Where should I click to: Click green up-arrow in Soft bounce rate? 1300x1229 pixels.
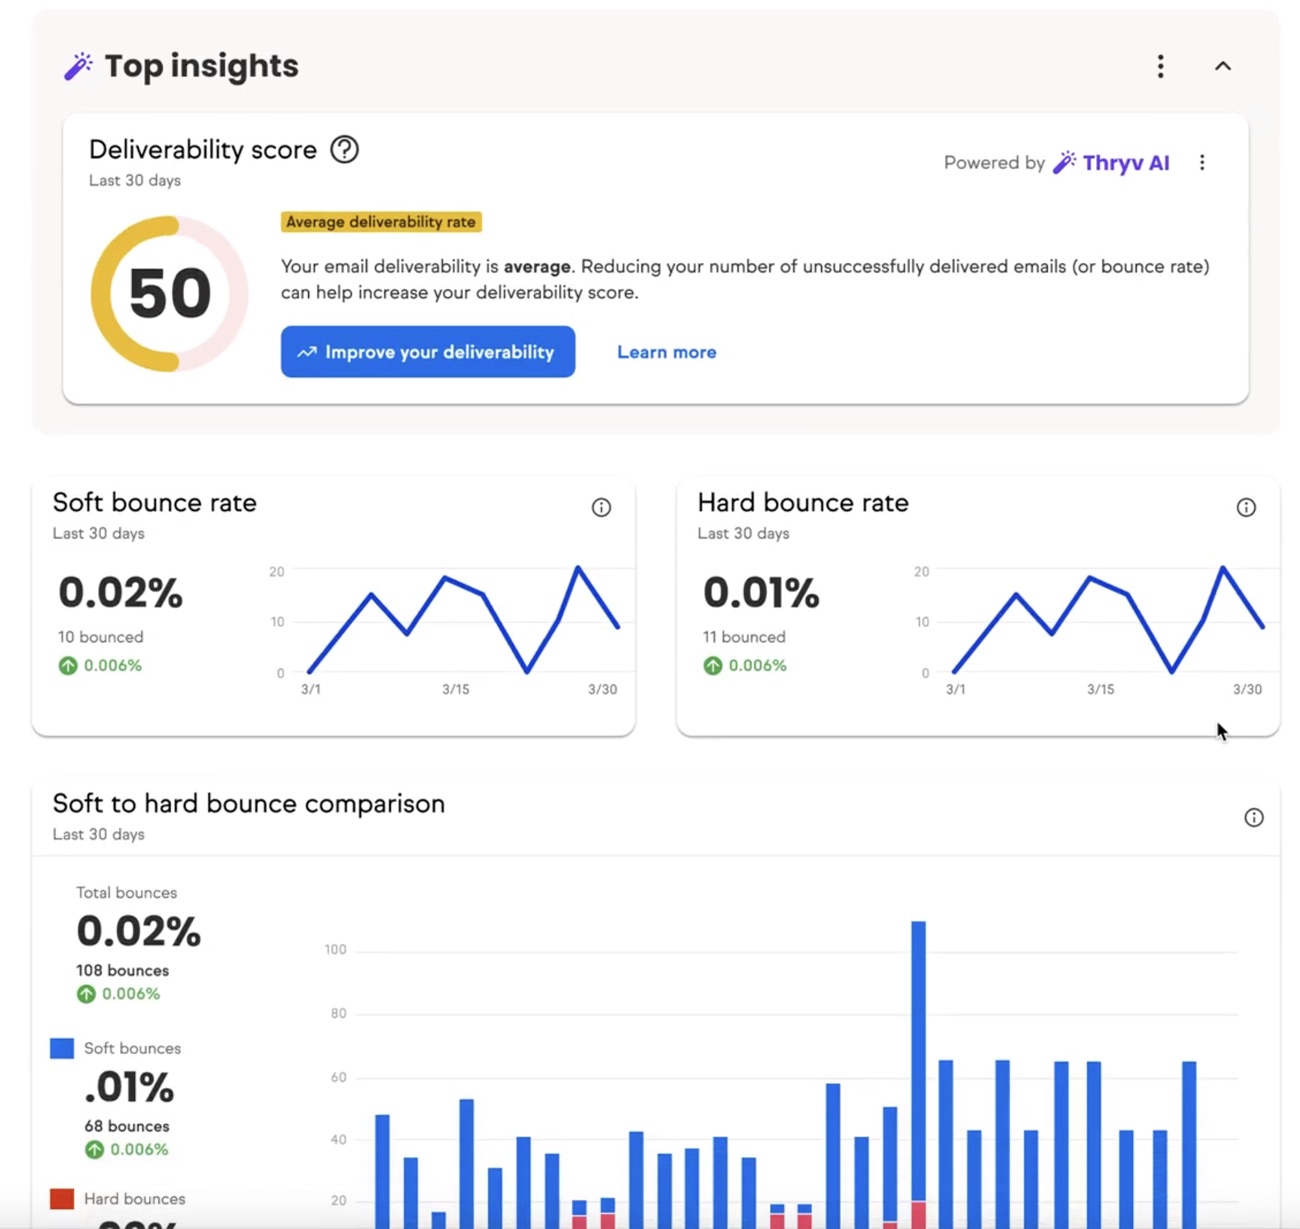tap(68, 665)
